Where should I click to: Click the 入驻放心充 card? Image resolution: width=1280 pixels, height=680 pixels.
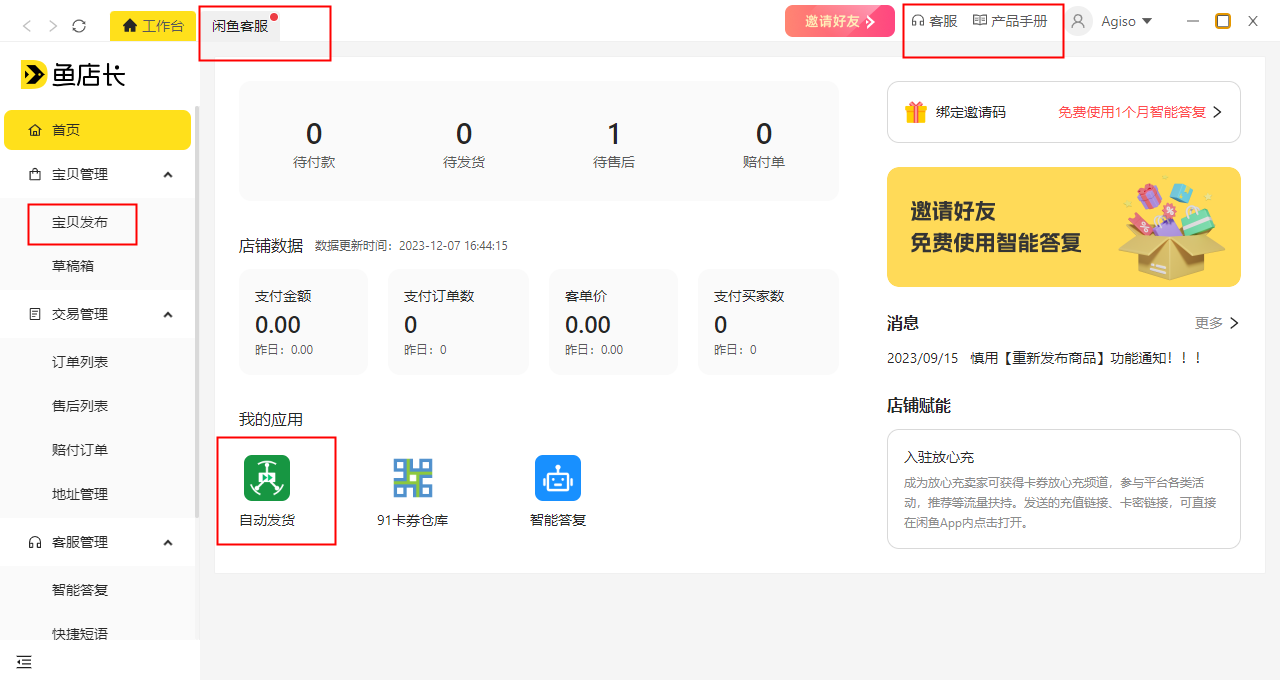(1064, 489)
